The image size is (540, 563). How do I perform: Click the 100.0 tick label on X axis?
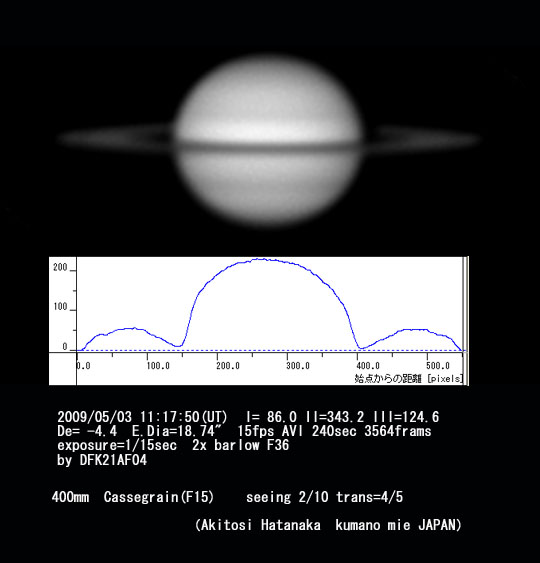pyautogui.click(x=158, y=366)
